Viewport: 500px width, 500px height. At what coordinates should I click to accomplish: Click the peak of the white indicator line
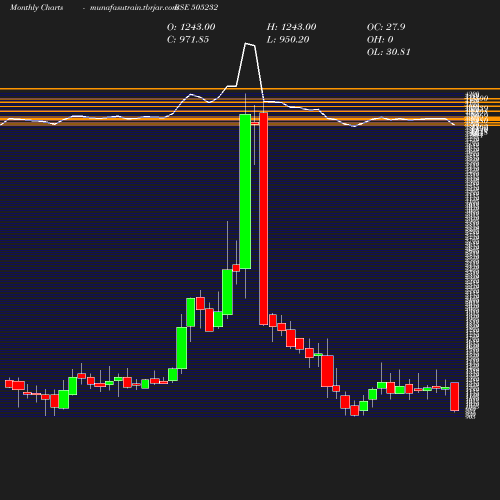pos(246,43)
